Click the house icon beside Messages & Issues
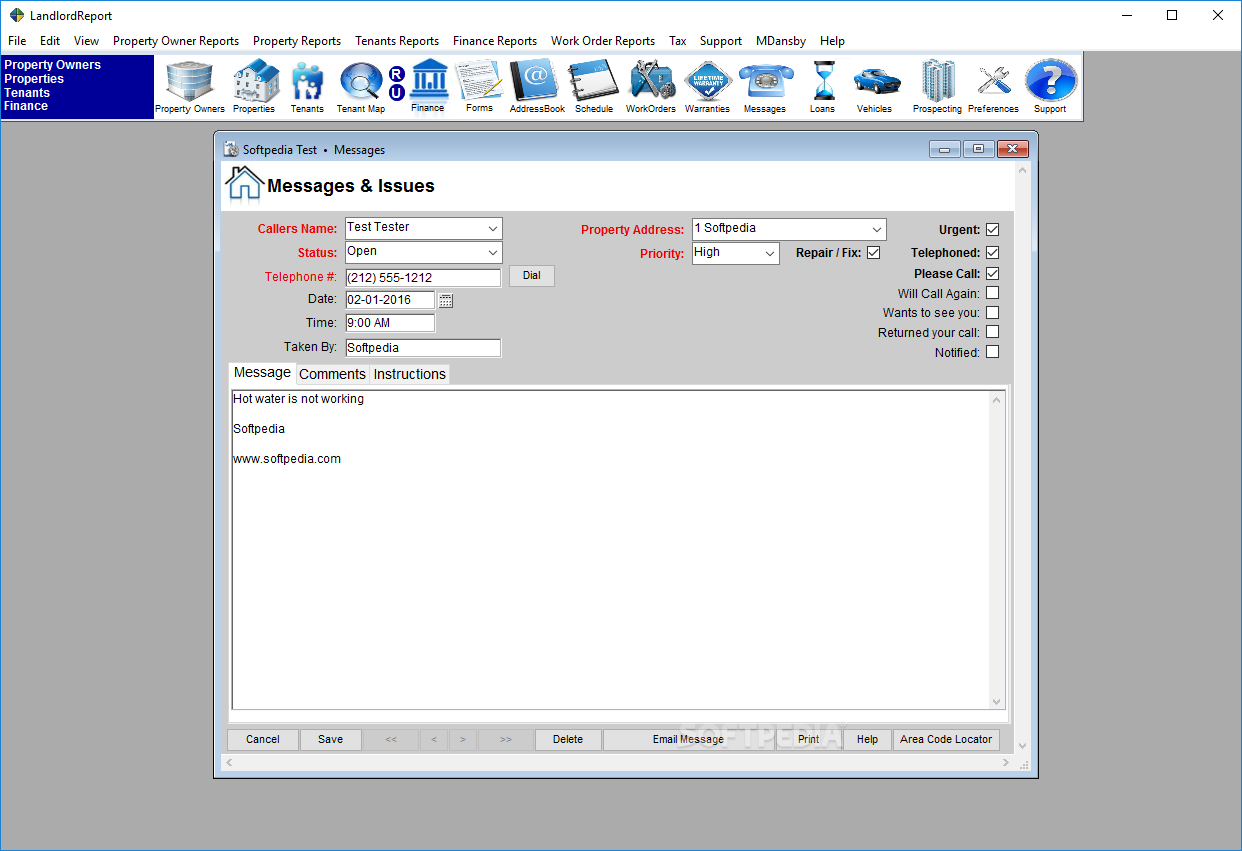Image resolution: width=1242 pixels, height=851 pixels. click(x=245, y=185)
